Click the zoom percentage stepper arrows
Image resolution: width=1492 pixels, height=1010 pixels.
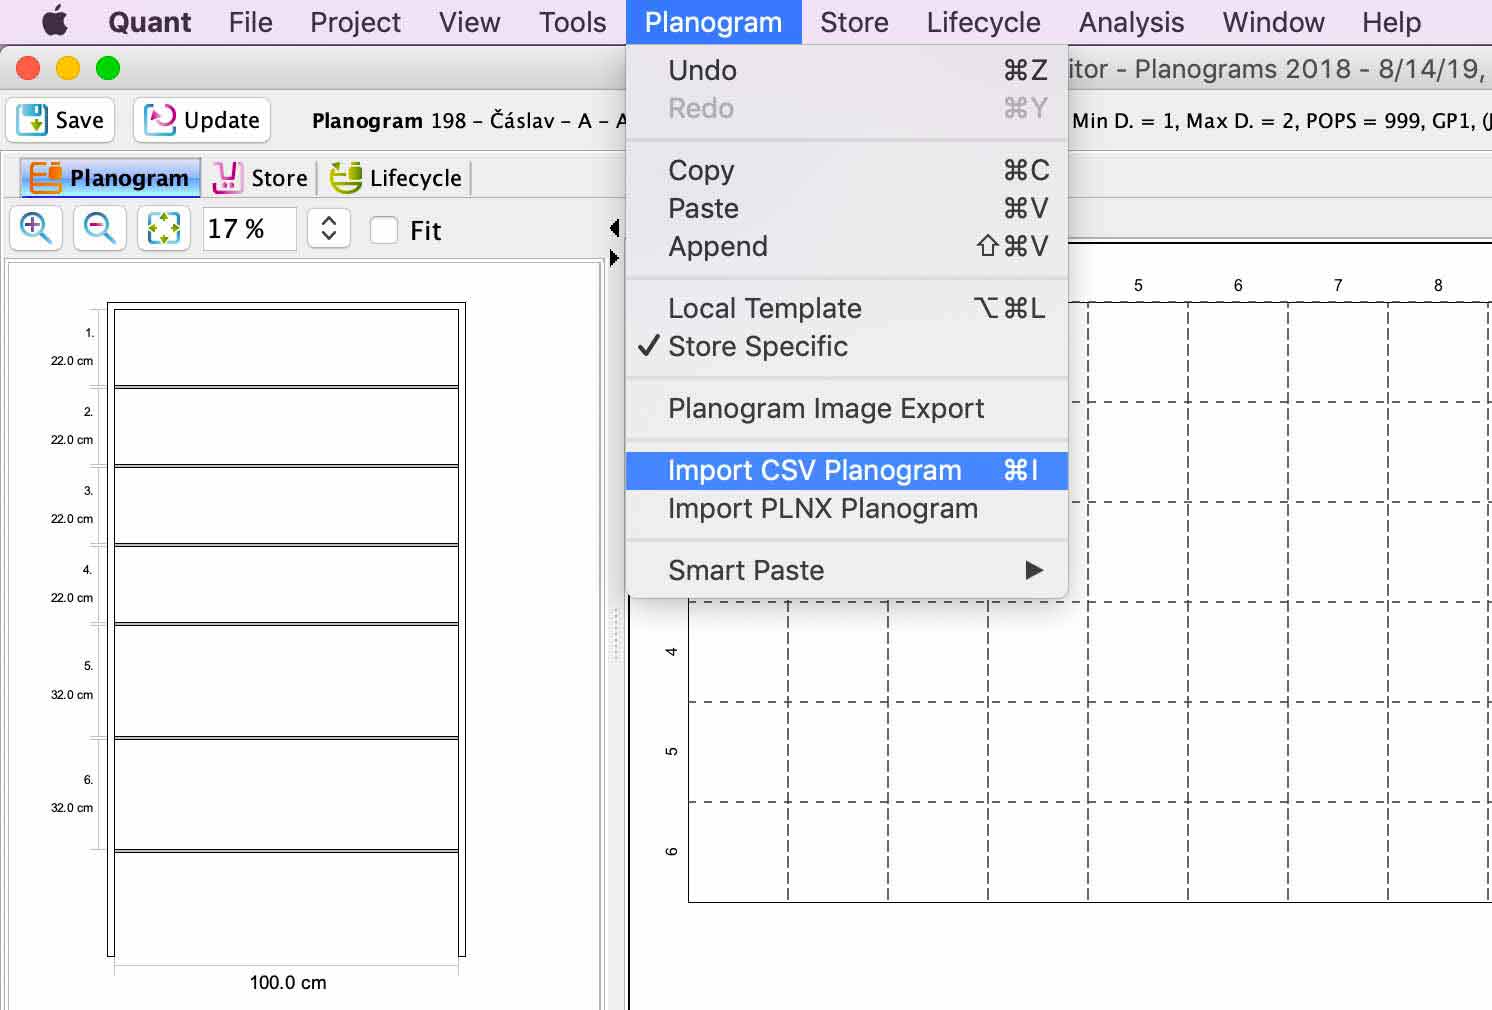328,229
